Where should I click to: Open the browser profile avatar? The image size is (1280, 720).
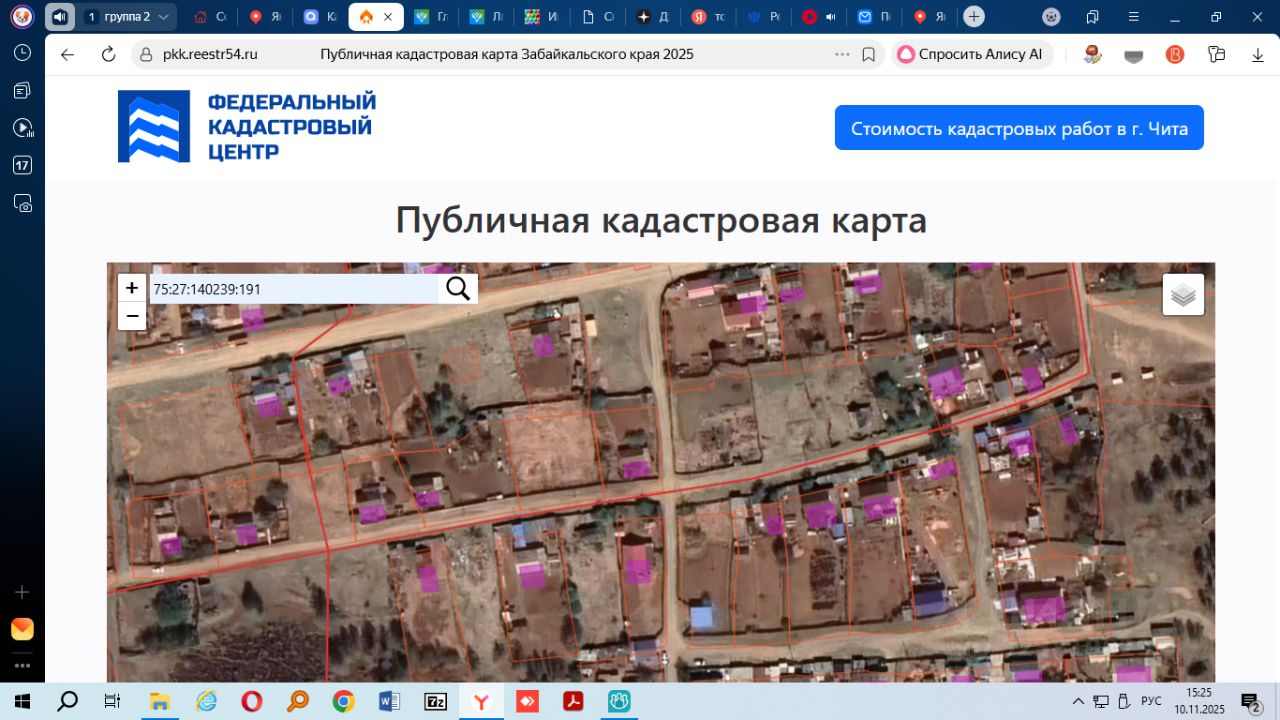[22, 17]
